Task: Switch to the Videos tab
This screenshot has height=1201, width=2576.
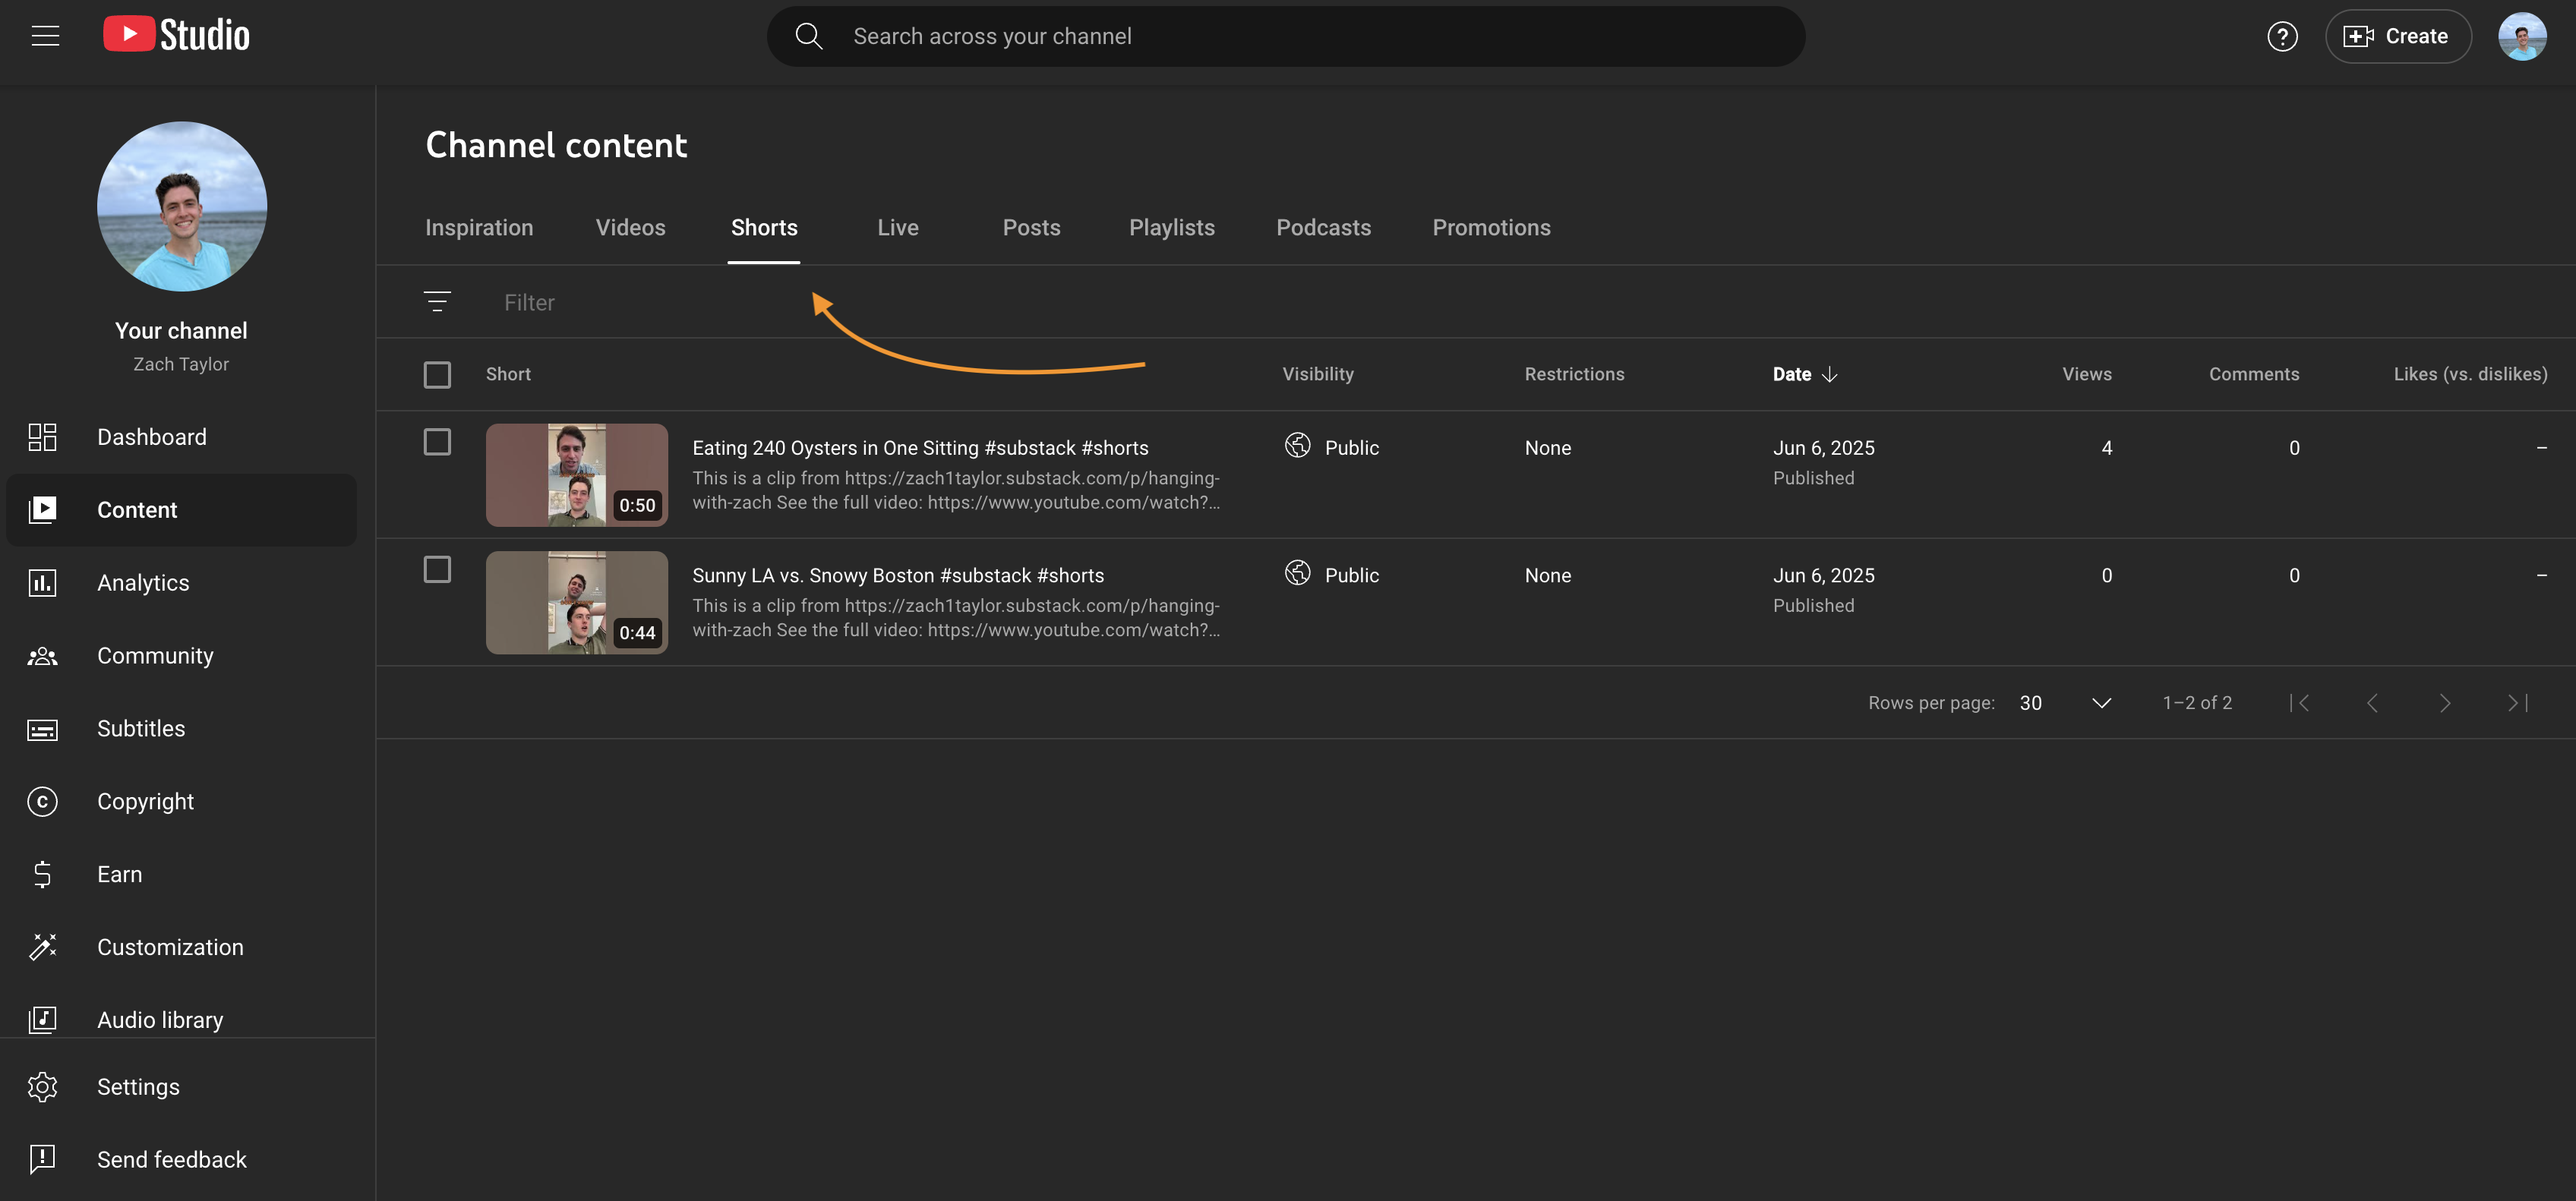Action: tap(630, 227)
